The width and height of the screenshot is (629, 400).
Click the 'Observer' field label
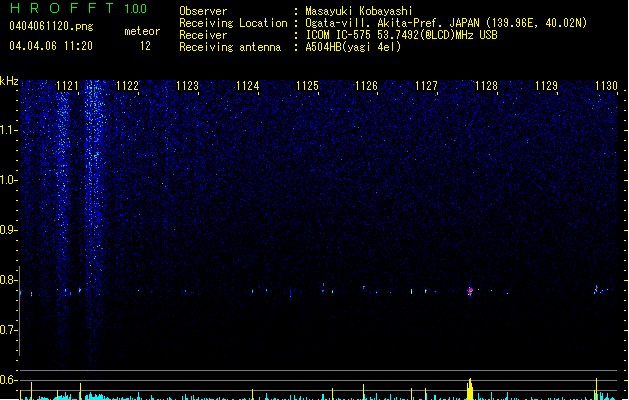click(203, 11)
